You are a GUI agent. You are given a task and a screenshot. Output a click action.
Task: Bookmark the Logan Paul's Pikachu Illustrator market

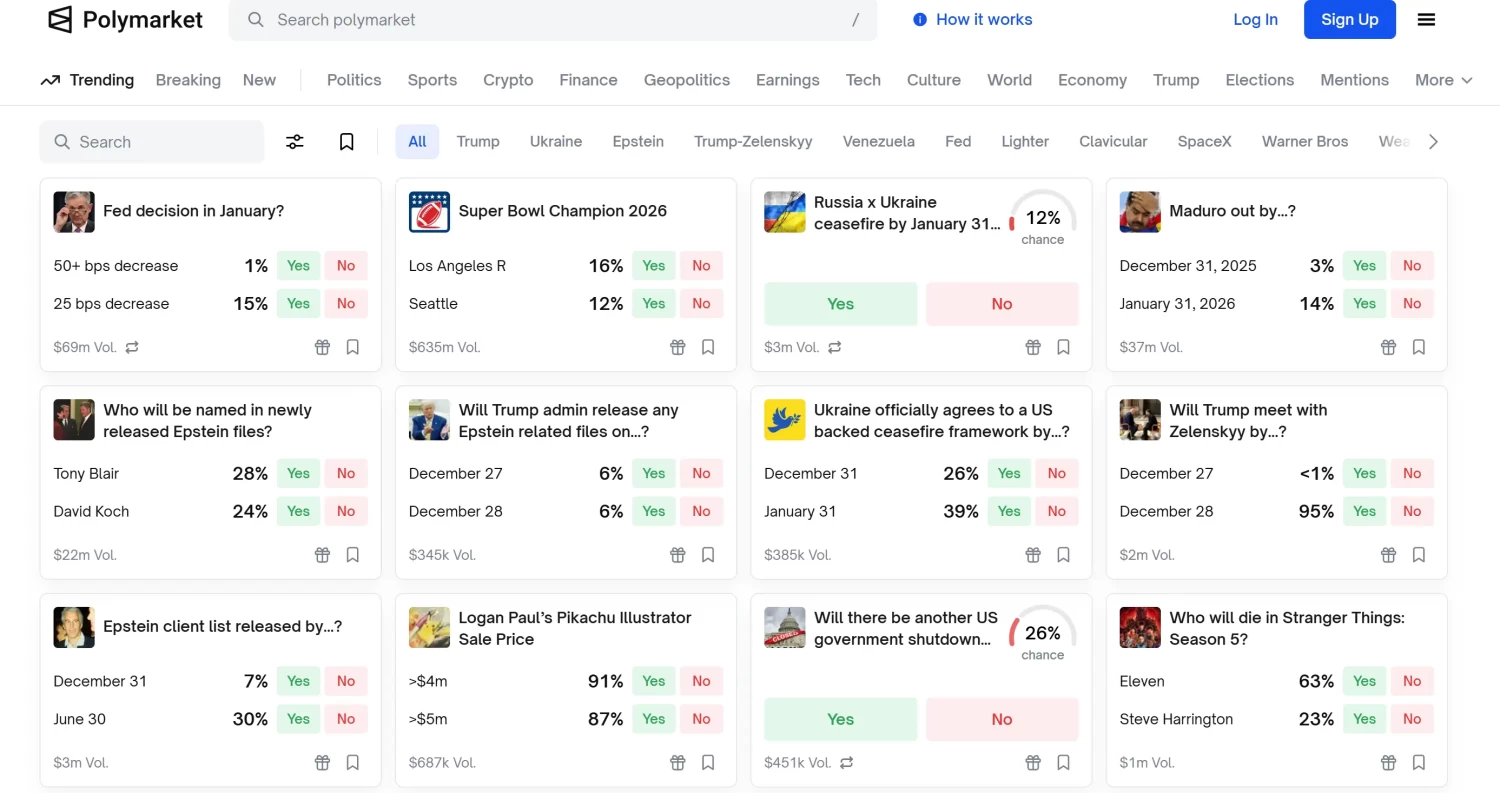[x=708, y=762]
